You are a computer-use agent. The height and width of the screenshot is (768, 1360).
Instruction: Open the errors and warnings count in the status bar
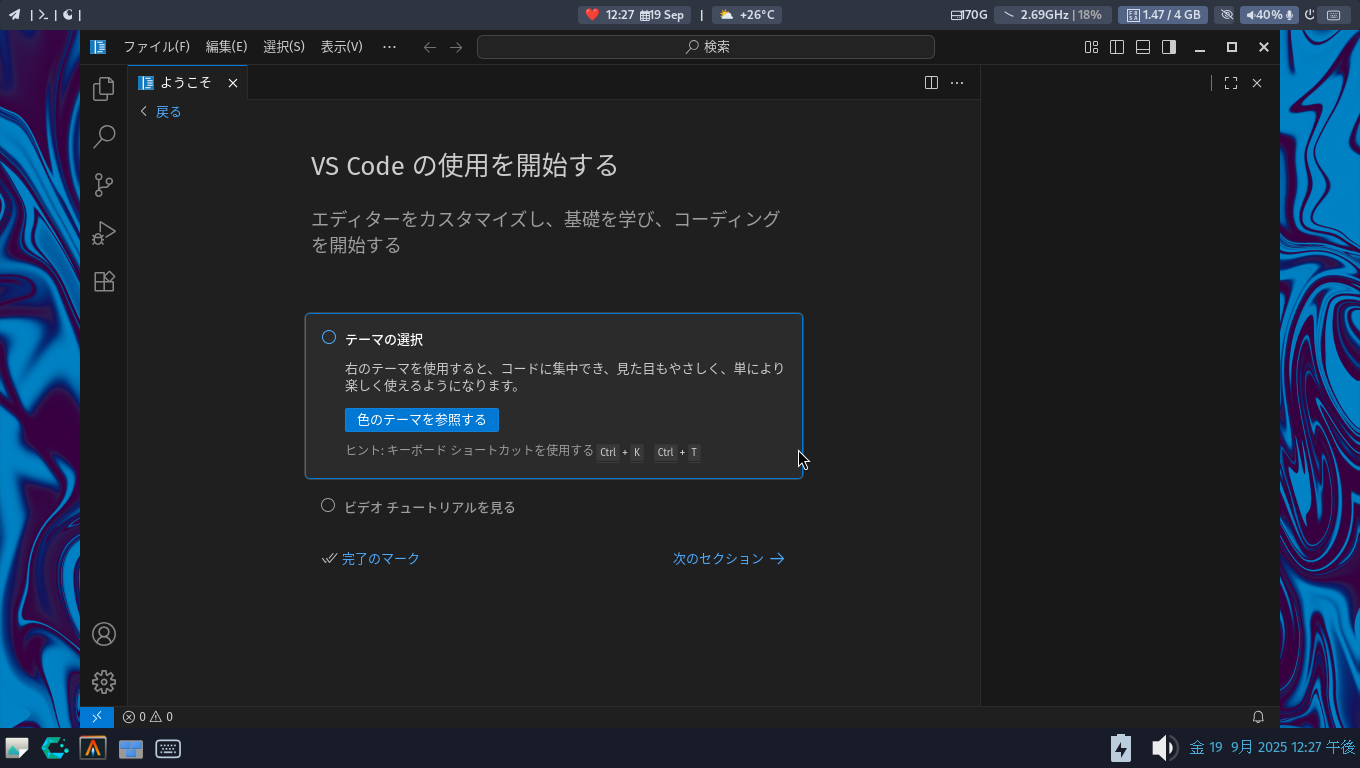pos(147,716)
